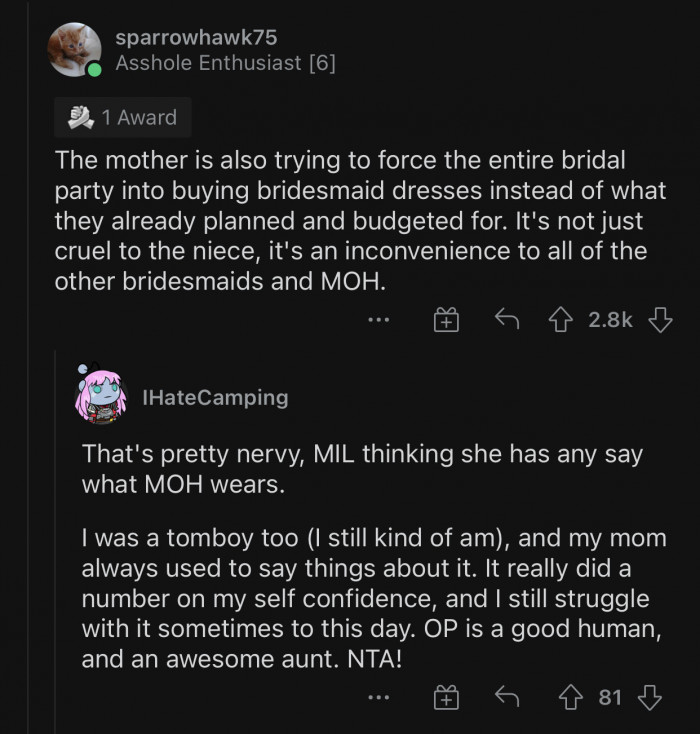The height and width of the screenshot is (734, 700).
Task: Click the 81 vote count
Action: tap(610, 697)
